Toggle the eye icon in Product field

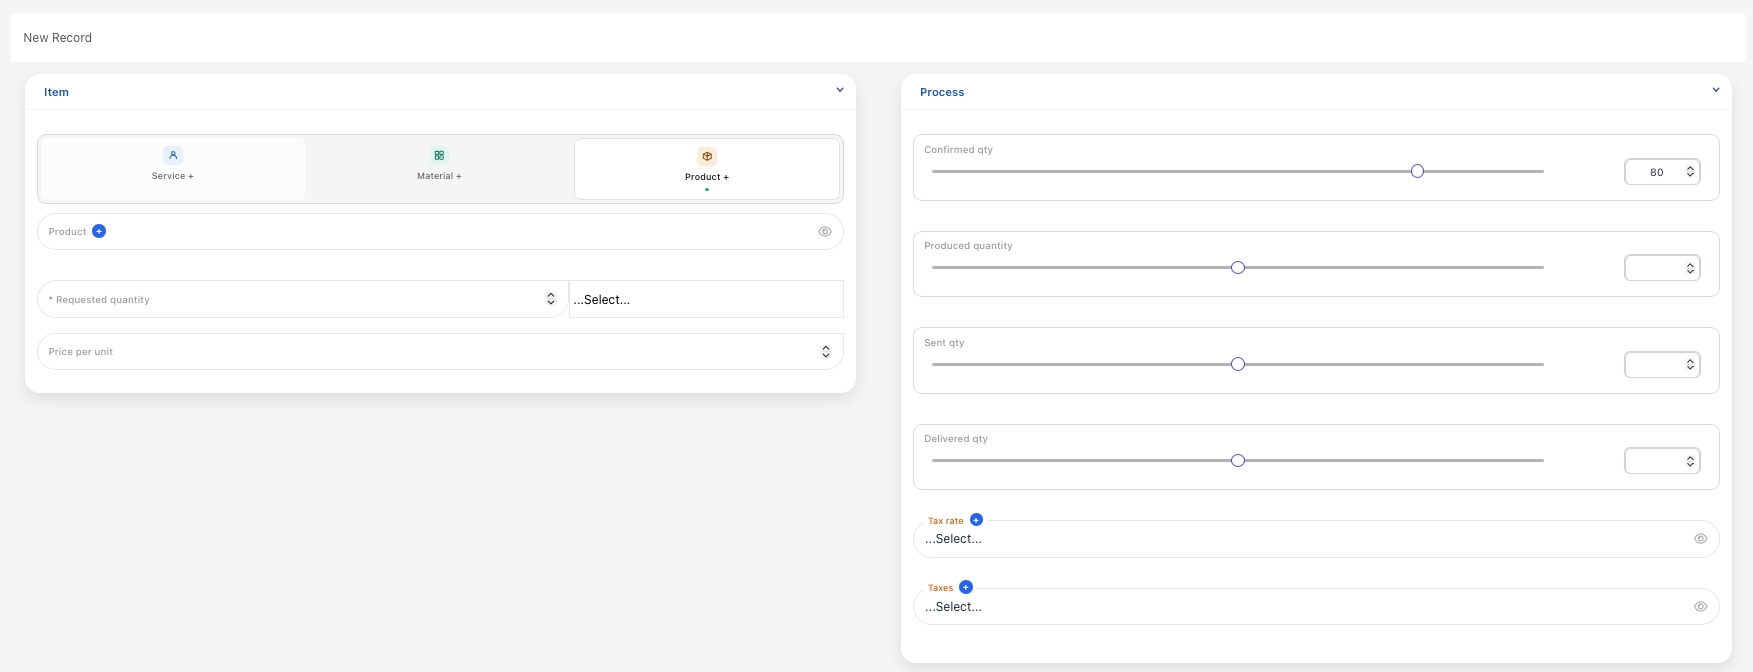coord(825,232)
